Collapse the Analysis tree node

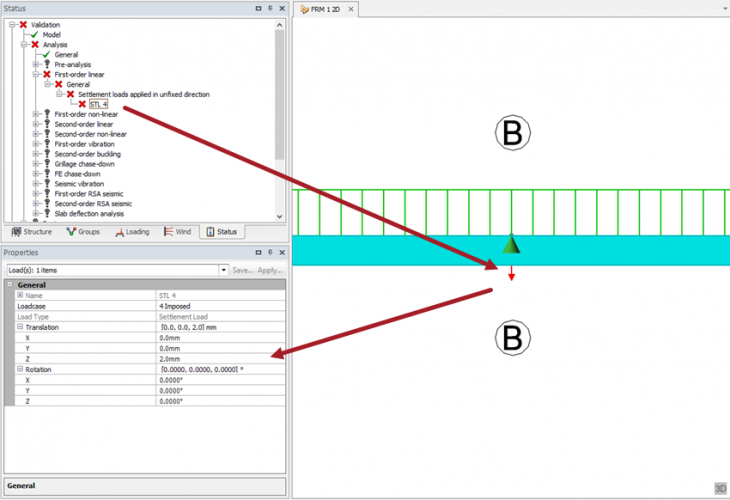click(24, 45)
